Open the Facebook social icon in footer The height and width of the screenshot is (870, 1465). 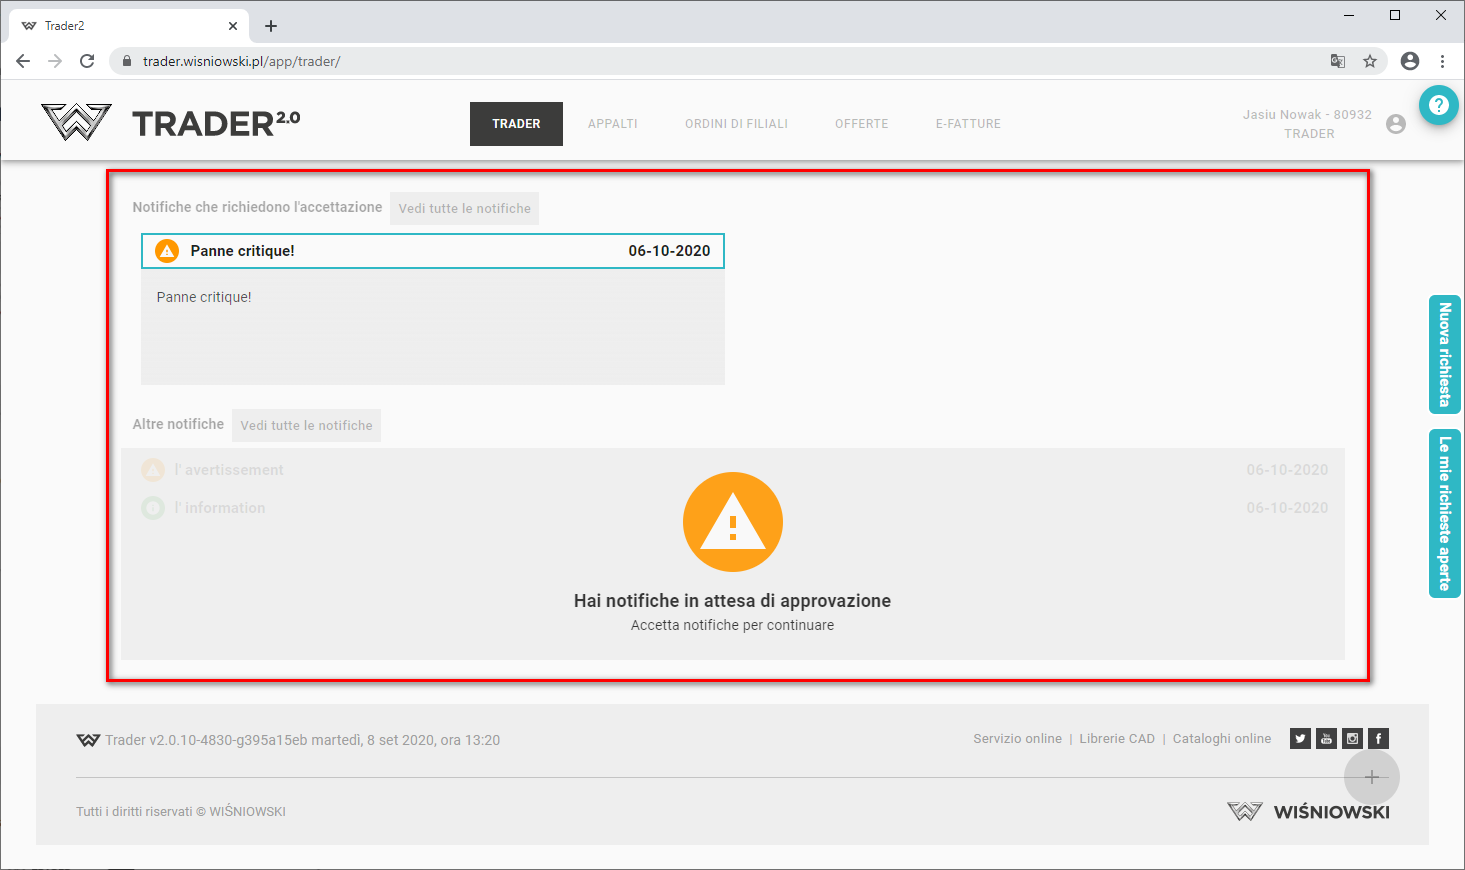(x=1378, y=739)
